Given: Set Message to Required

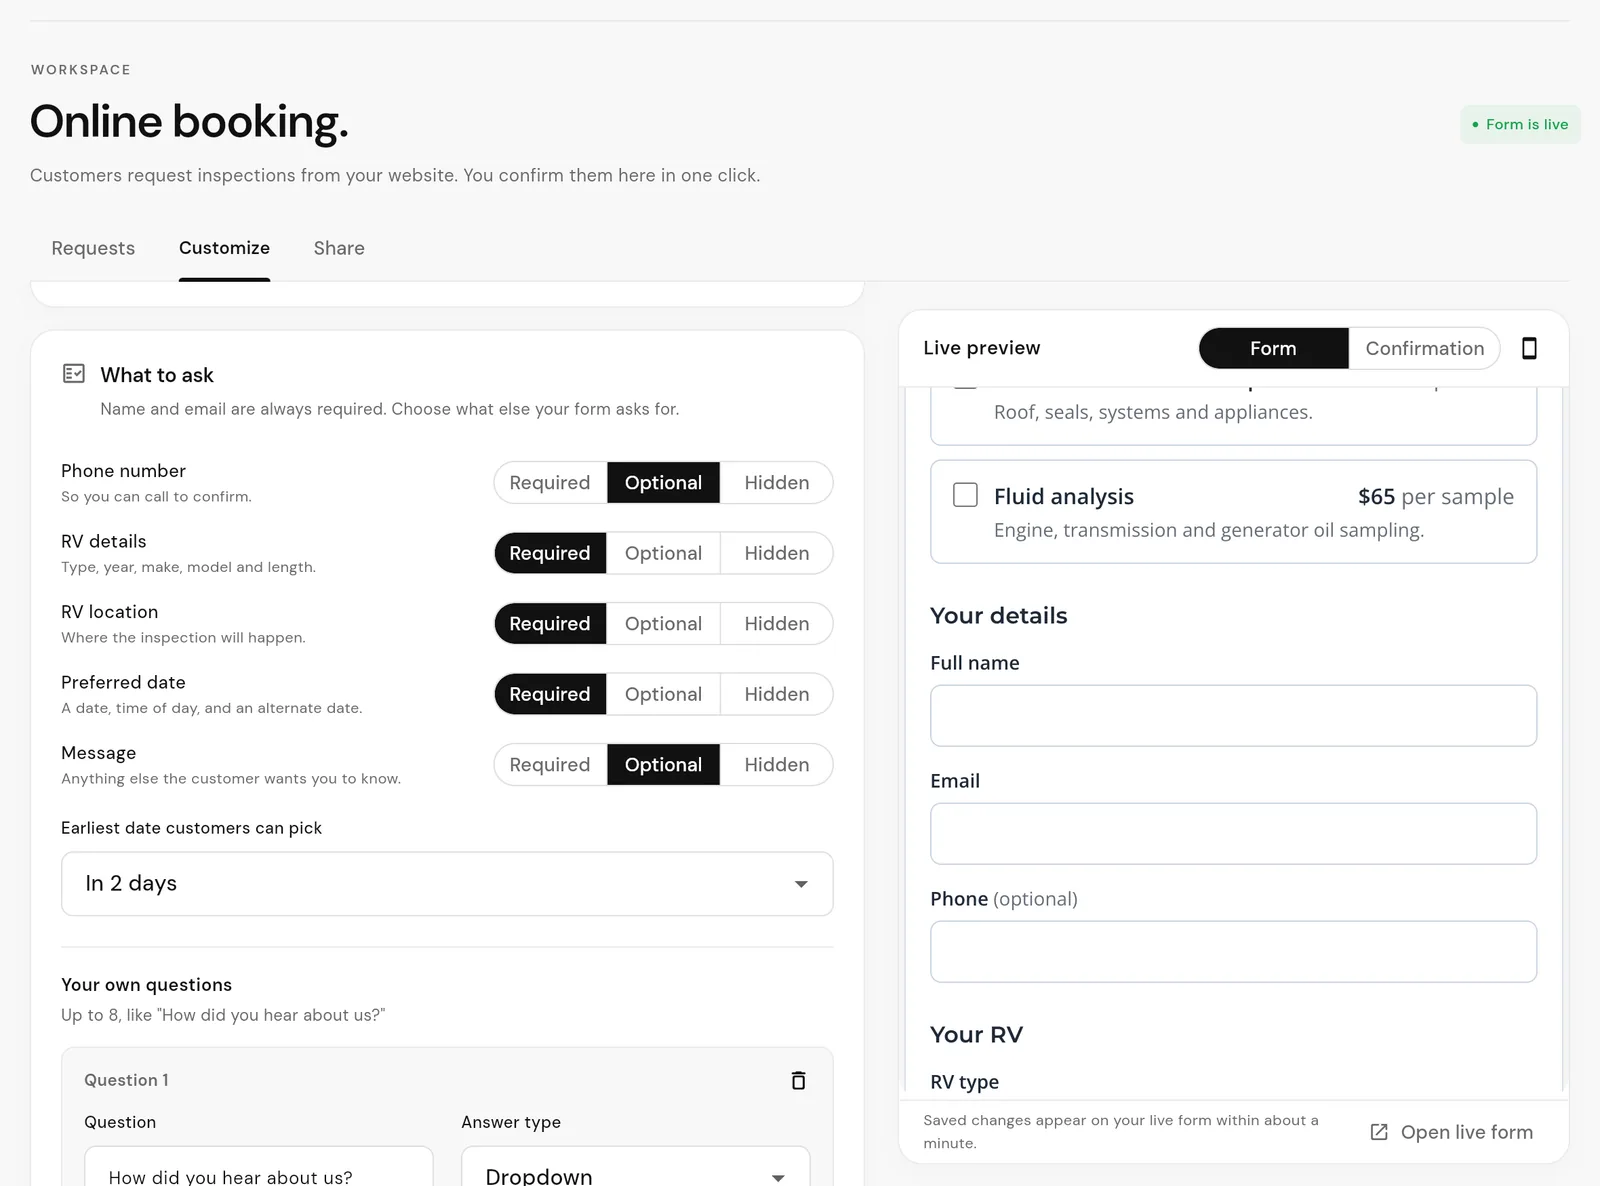Looking at the screenshot, I should [x=550, y=765].
